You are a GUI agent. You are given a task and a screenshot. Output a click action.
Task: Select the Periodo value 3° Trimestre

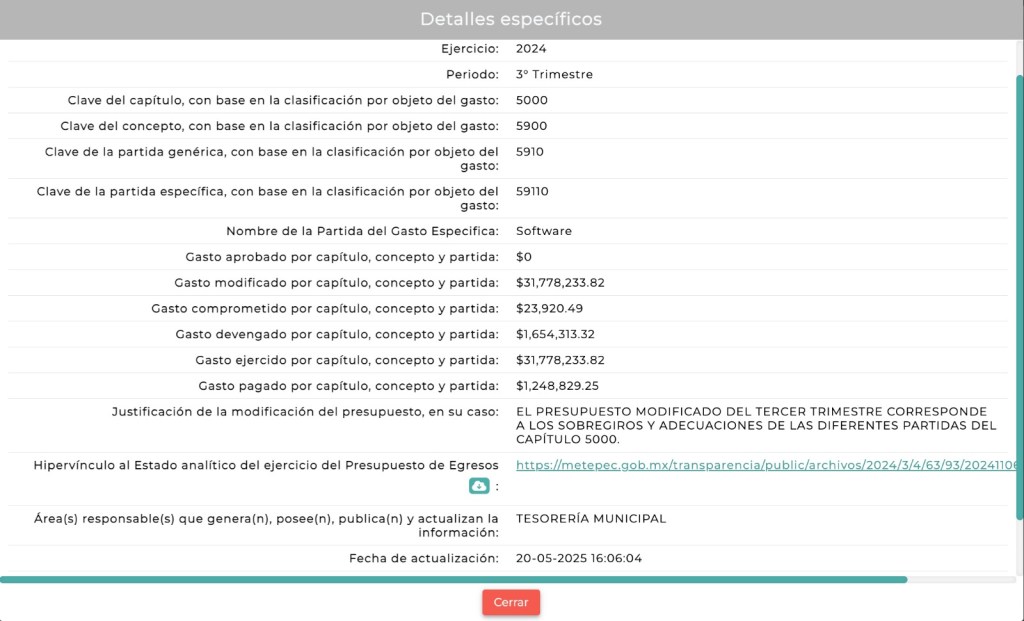[554, 74]
